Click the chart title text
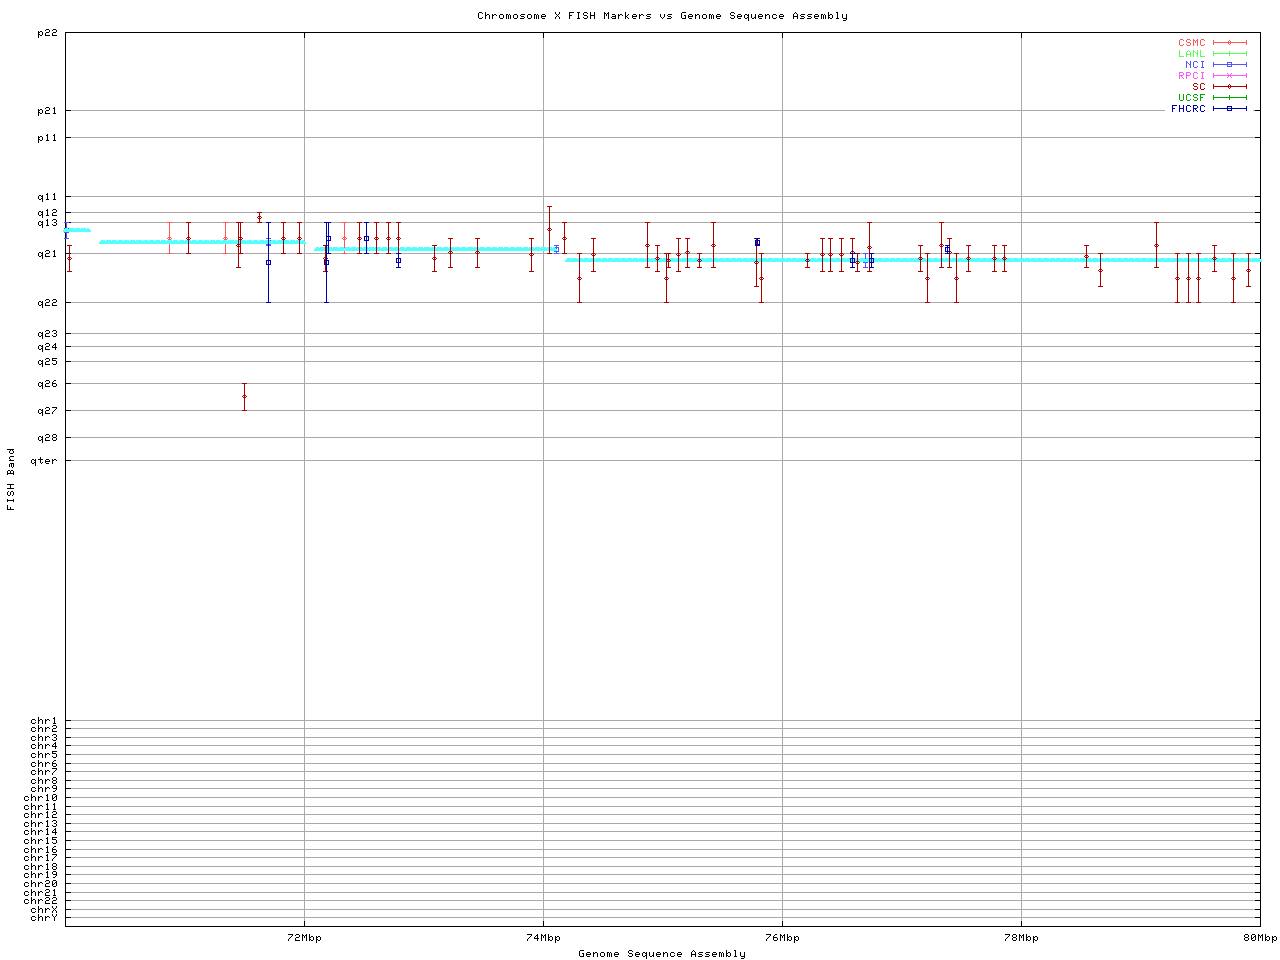1280x960 pixels. tap(662, 16)
